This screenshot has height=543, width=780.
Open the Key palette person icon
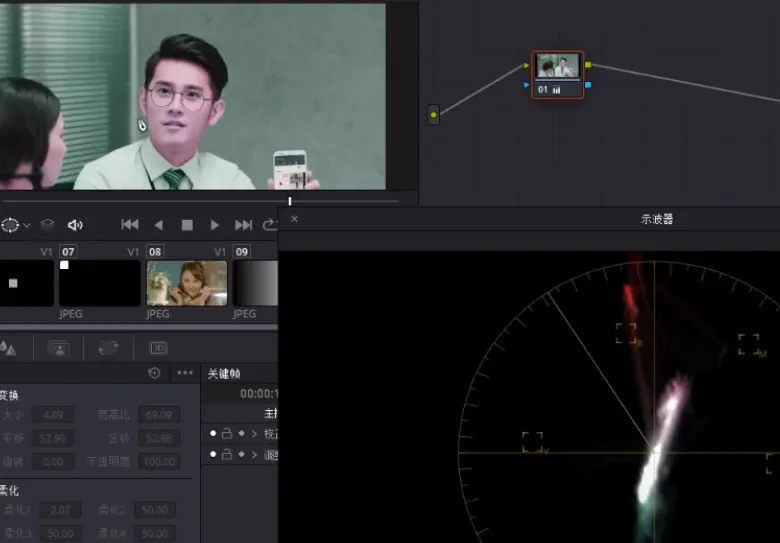tap(58, 348)
